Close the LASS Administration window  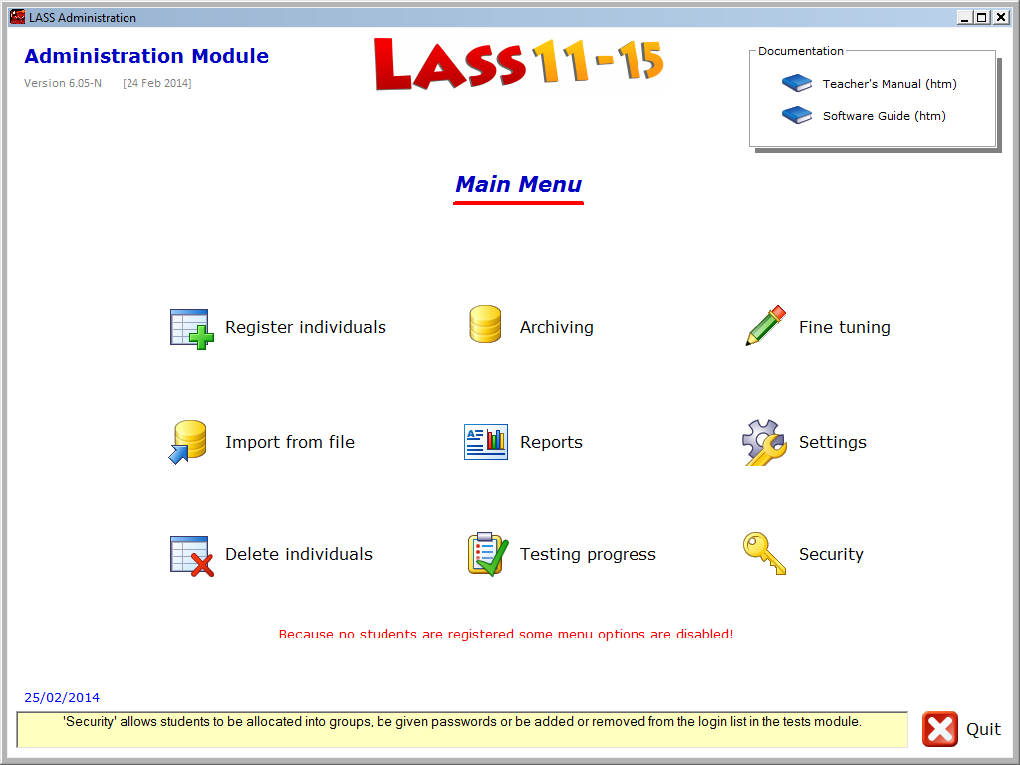pyautogui.click(x=1001, y=18)
